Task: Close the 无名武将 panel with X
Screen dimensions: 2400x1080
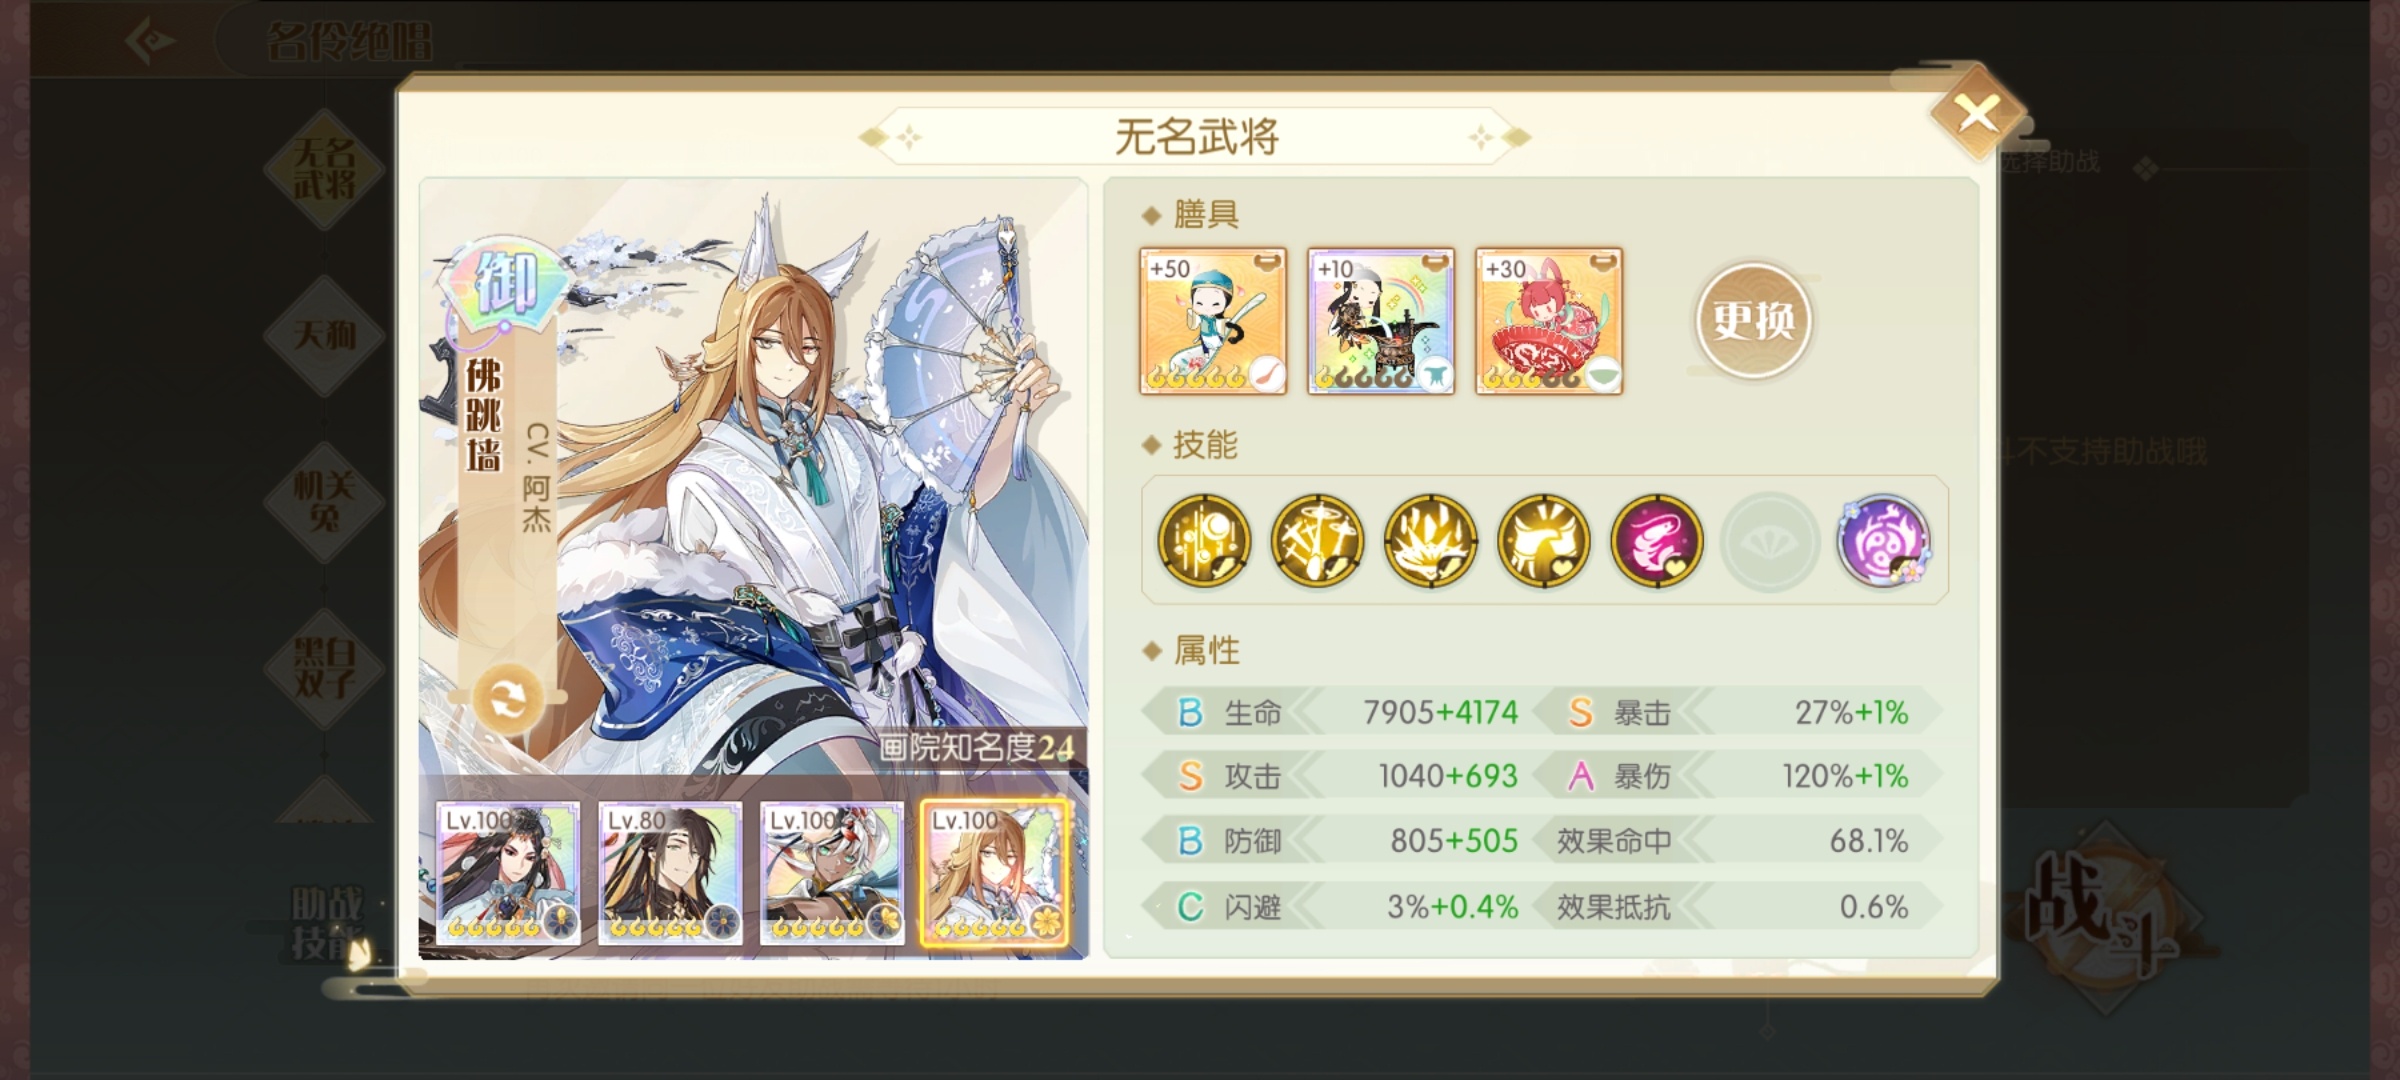Action: 1977,114
